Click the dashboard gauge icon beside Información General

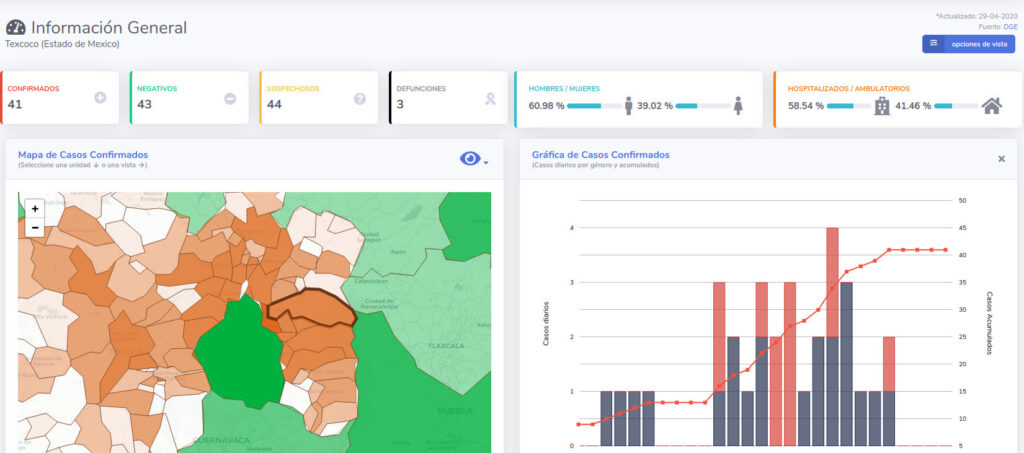click(x=16, y=28)
